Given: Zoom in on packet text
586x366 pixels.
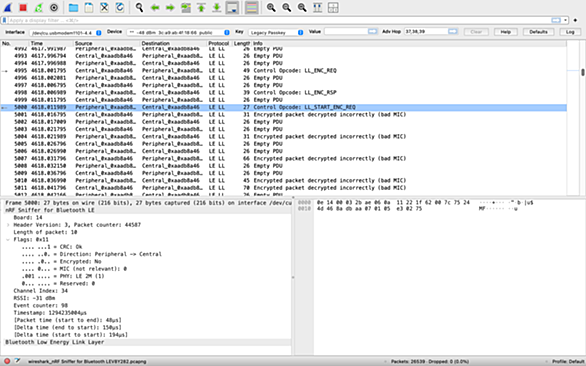Looking at the screenshot, I should [271, 7].
